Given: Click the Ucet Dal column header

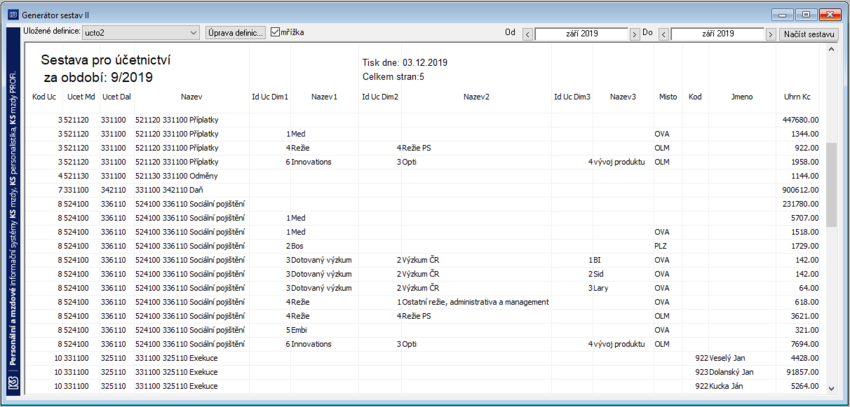Looking at the screenshot, I should pyautogui.click(x=117, y=97).
